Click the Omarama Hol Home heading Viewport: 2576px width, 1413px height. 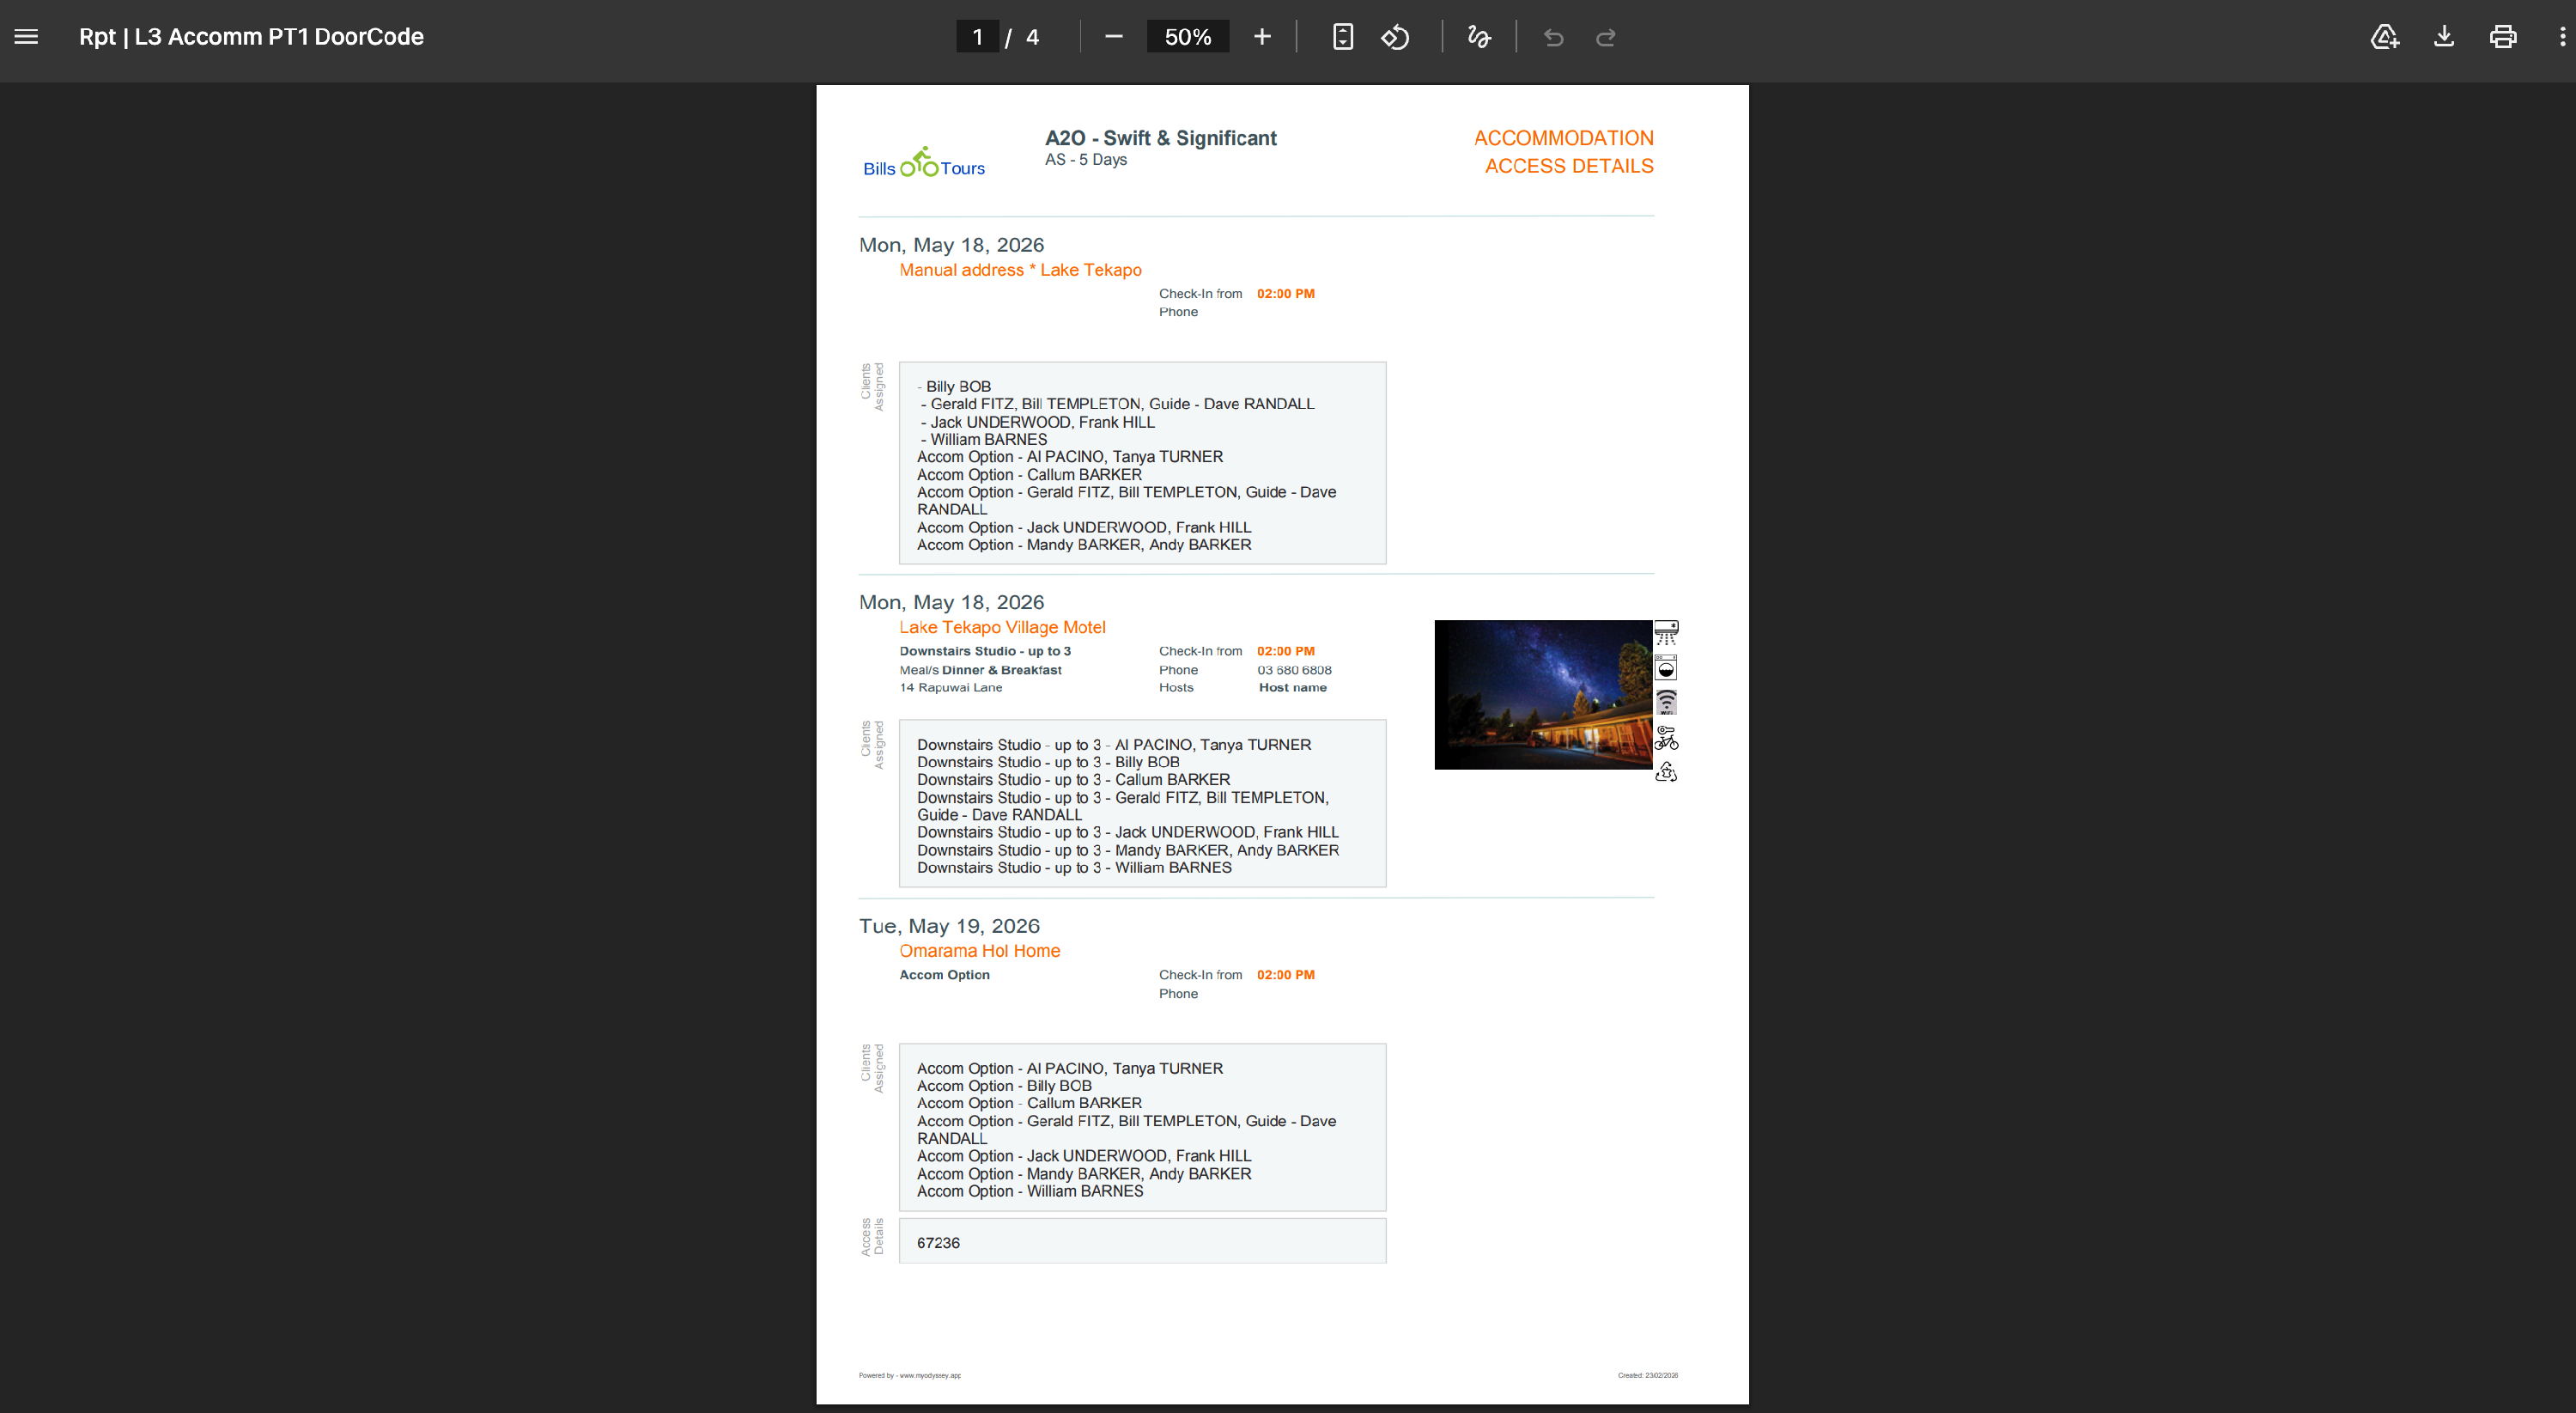[x=979, y=951]
